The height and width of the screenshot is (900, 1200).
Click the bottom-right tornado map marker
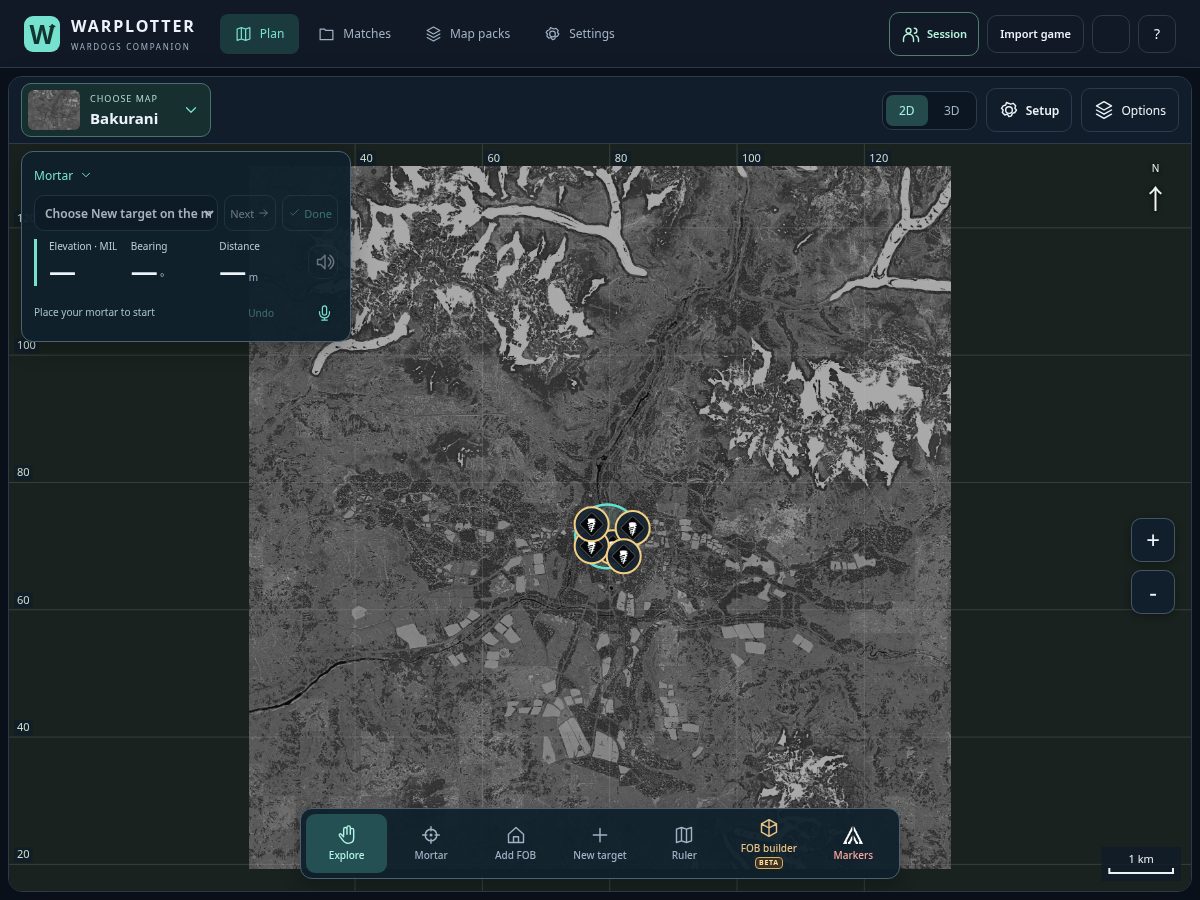pos(623,555)
